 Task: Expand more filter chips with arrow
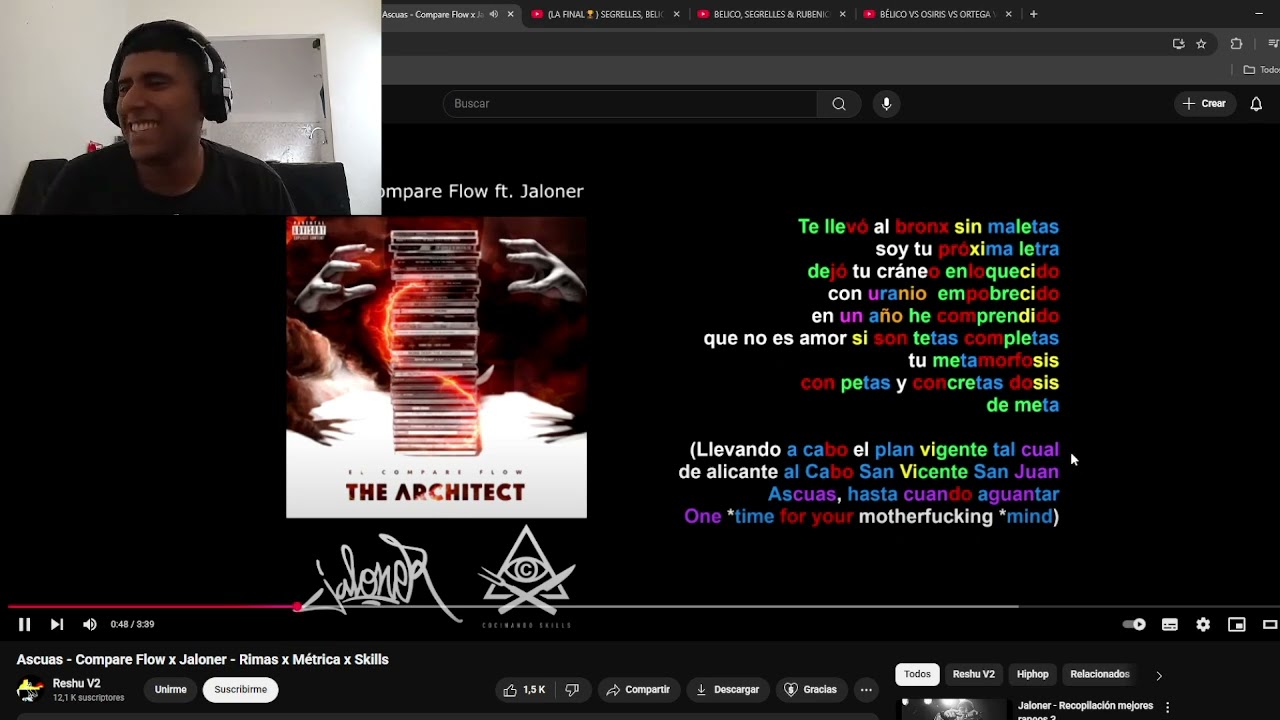click(x=1159, y=676)
